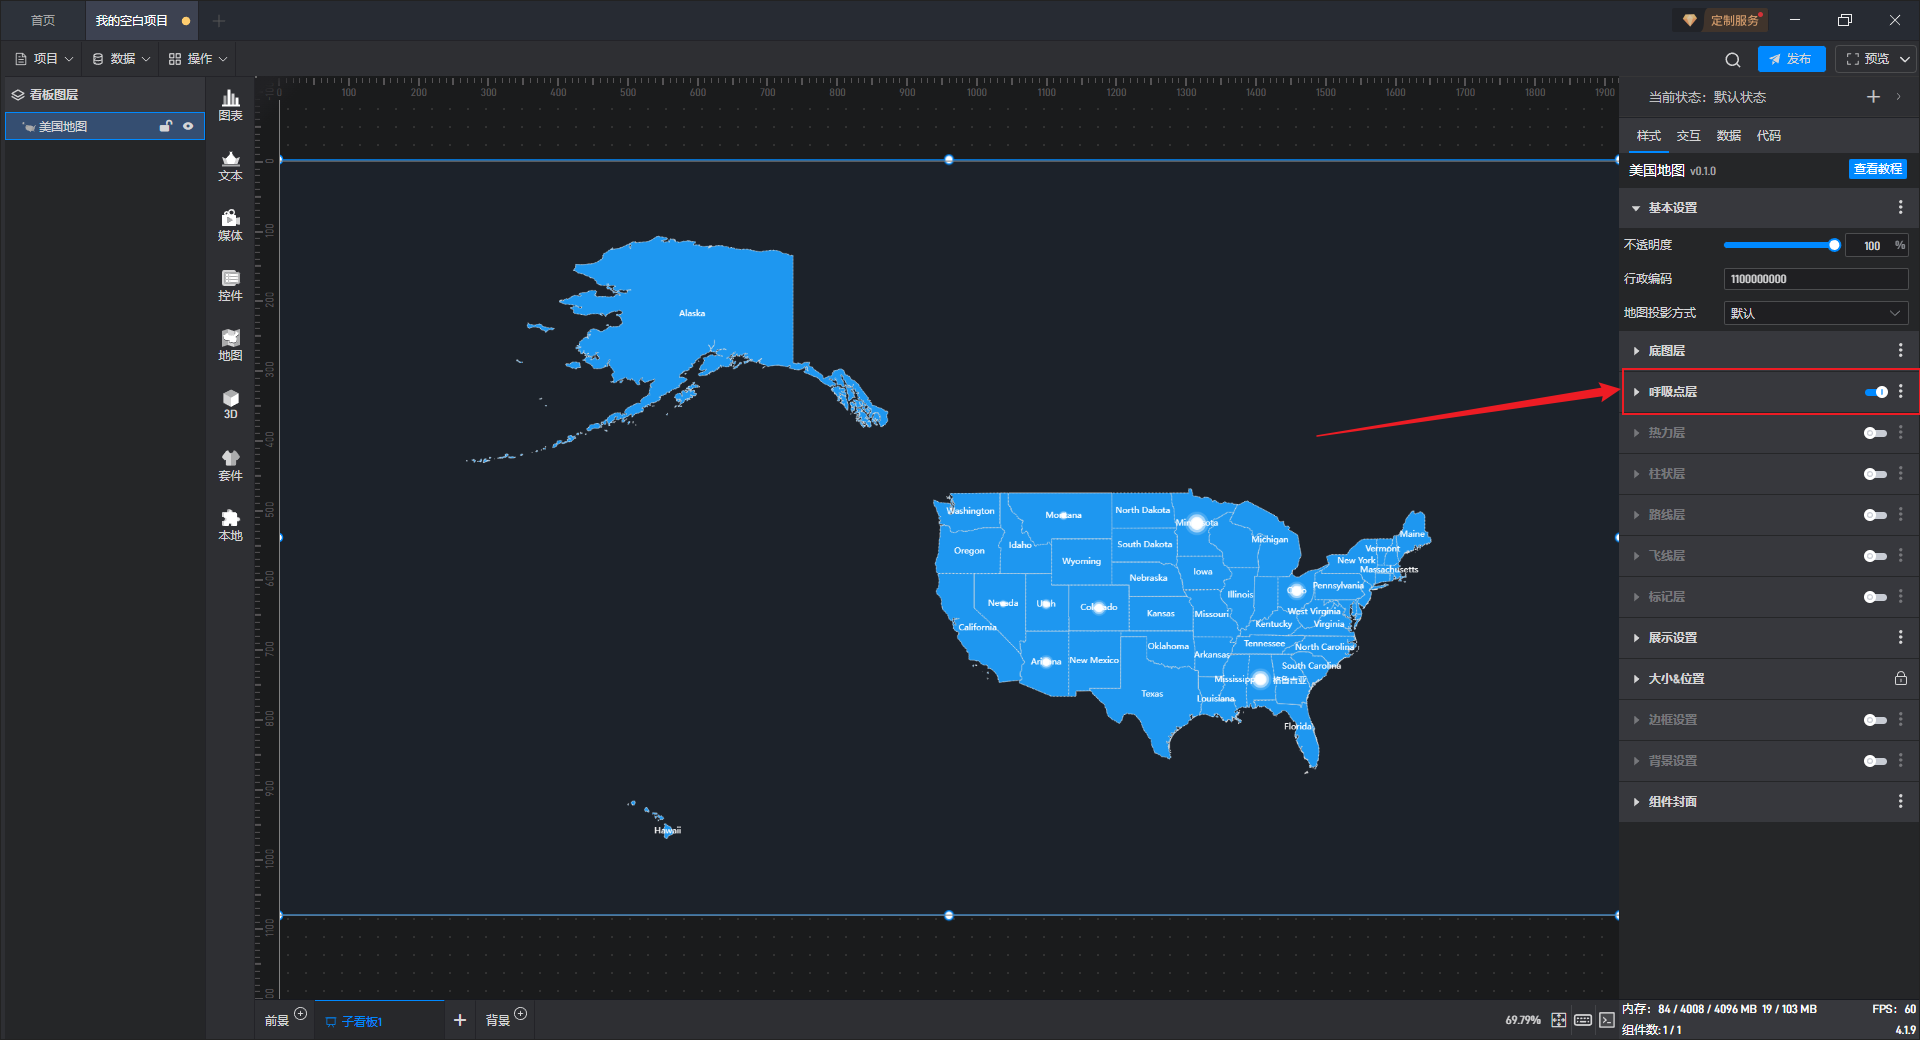
Task: Expand the 底图层 section
Action: click(1636, 351)
